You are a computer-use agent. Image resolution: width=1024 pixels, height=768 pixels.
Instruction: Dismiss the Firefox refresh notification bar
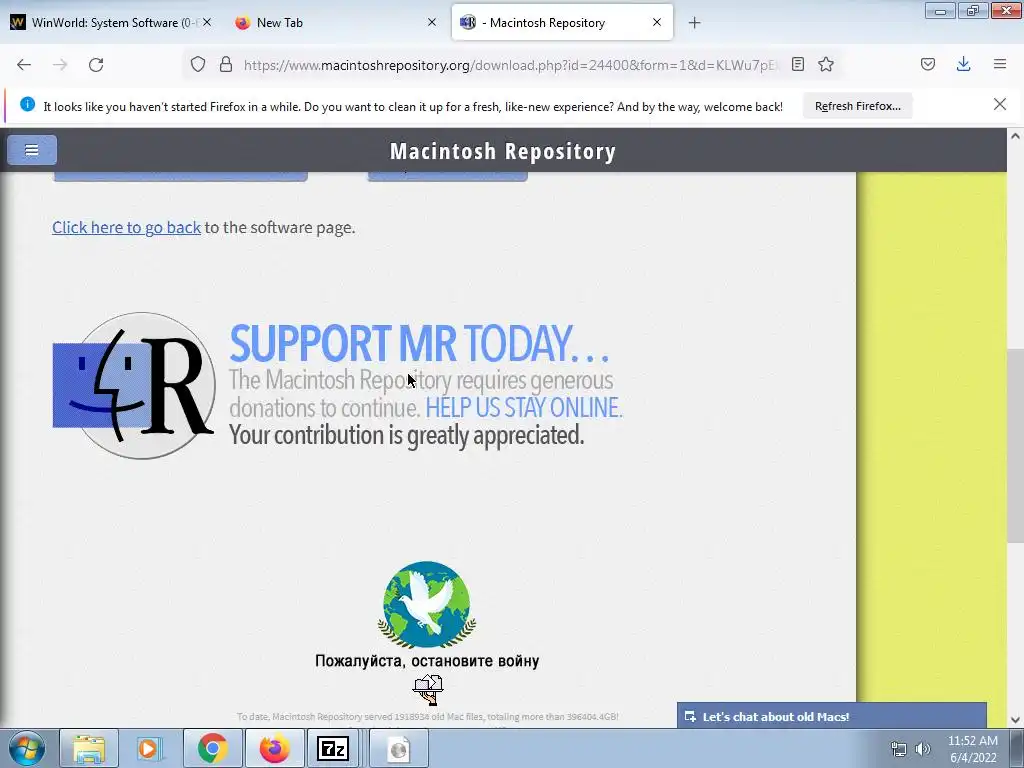[x=999, y=104]
